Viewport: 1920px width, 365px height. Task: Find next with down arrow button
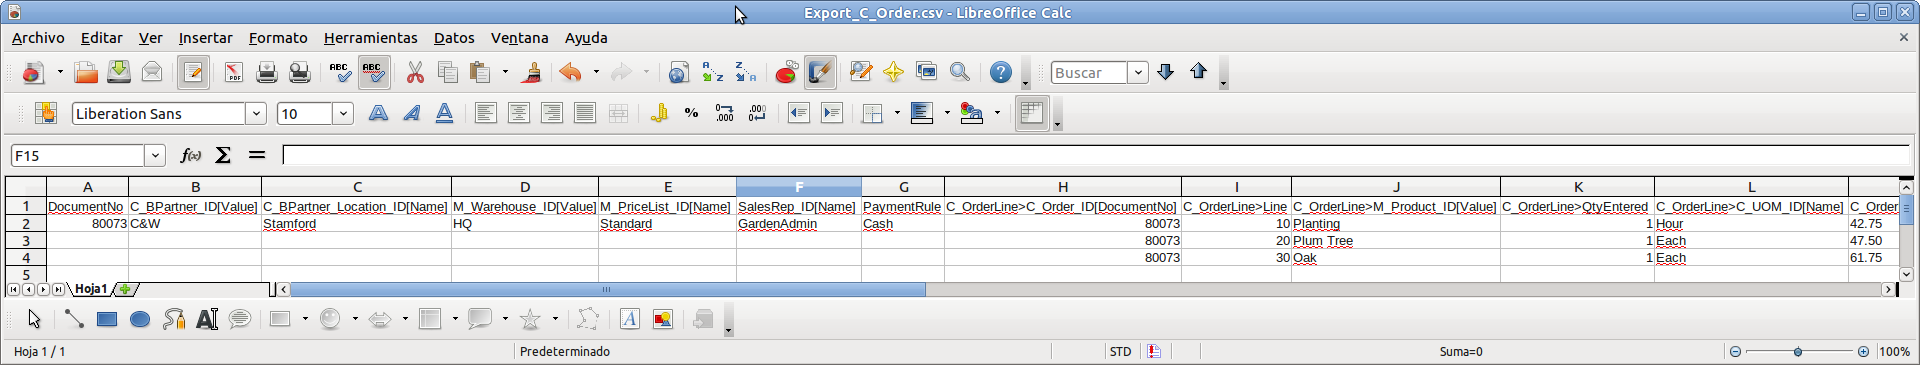[1166, 72]
